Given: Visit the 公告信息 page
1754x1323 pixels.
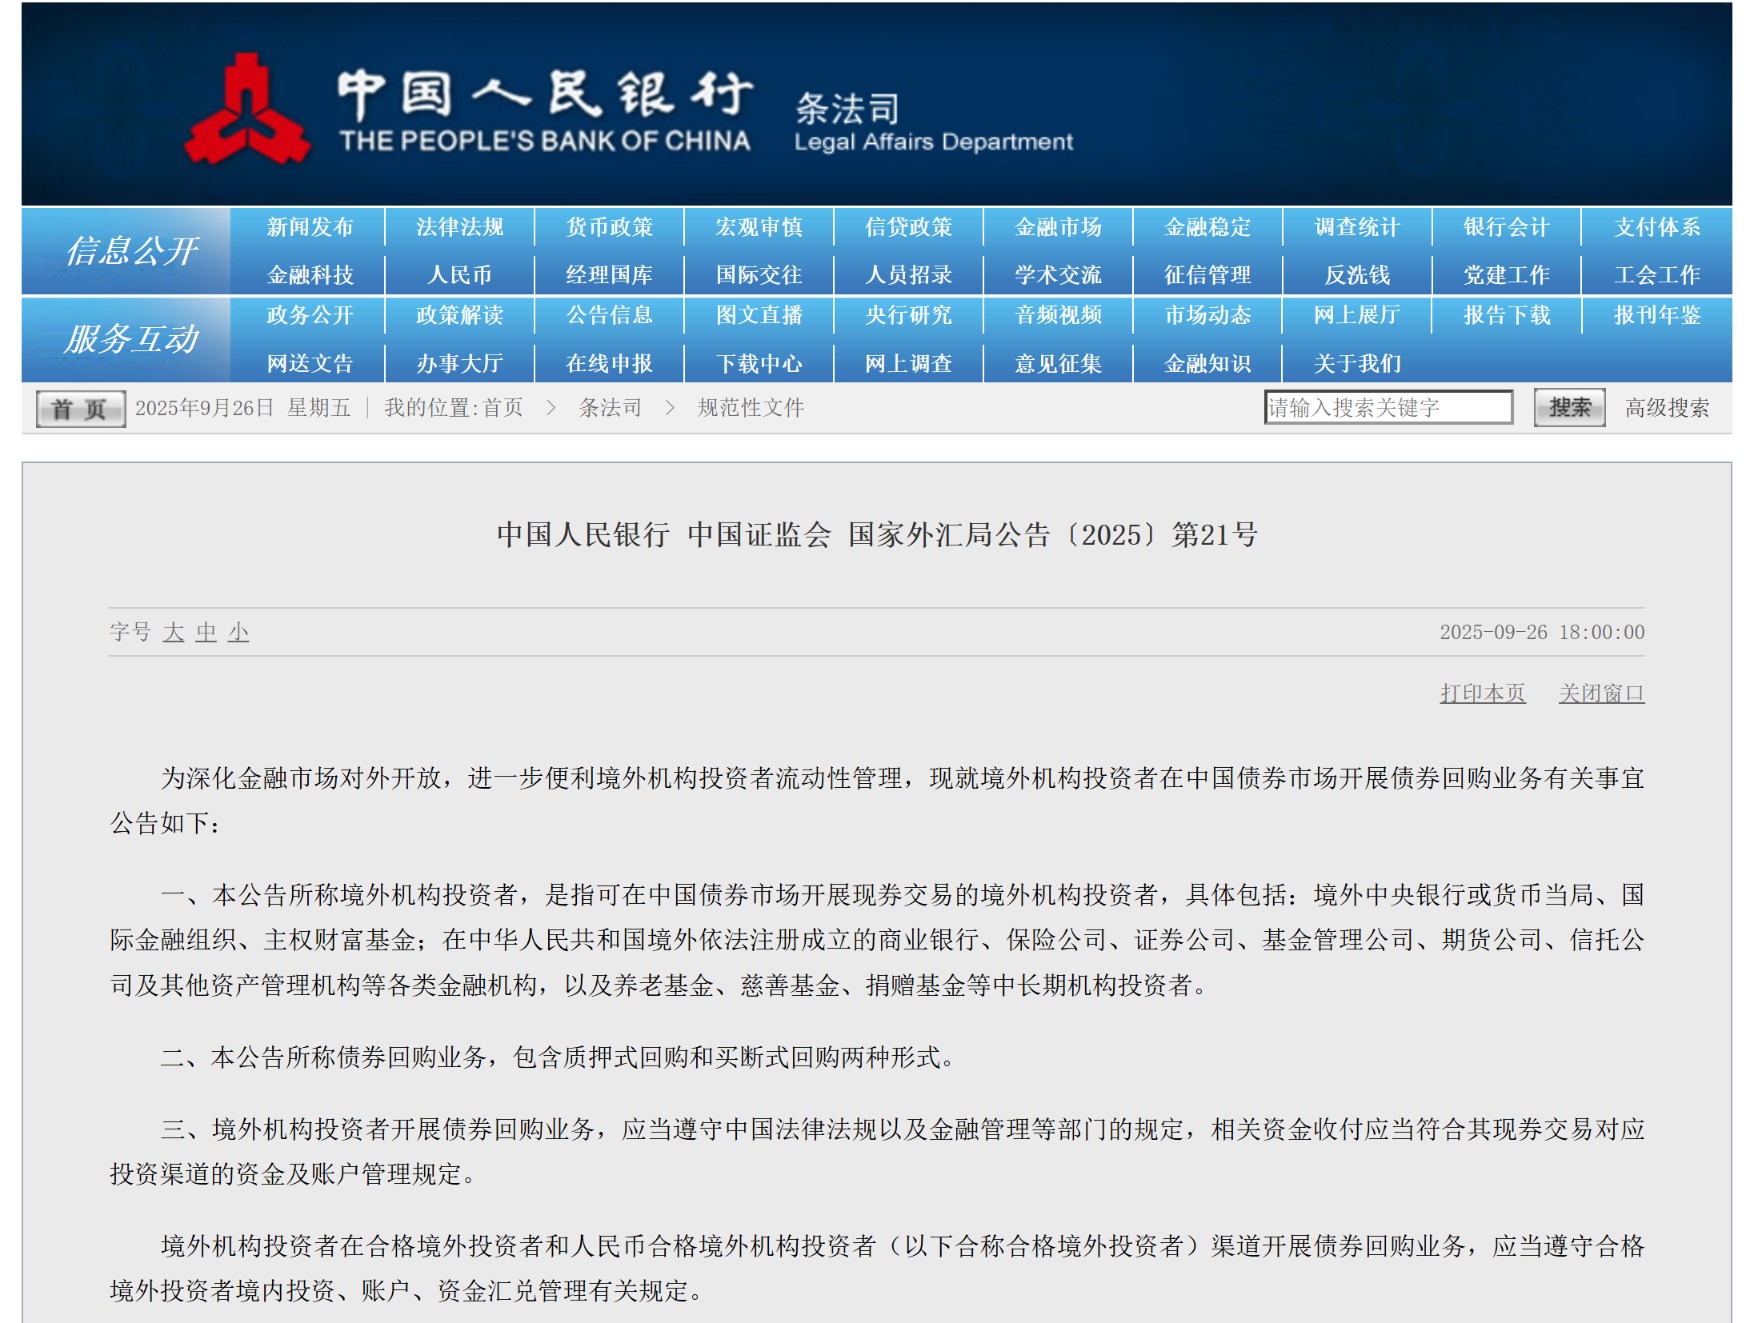Looking at the screenshot, I should [609, 315].
